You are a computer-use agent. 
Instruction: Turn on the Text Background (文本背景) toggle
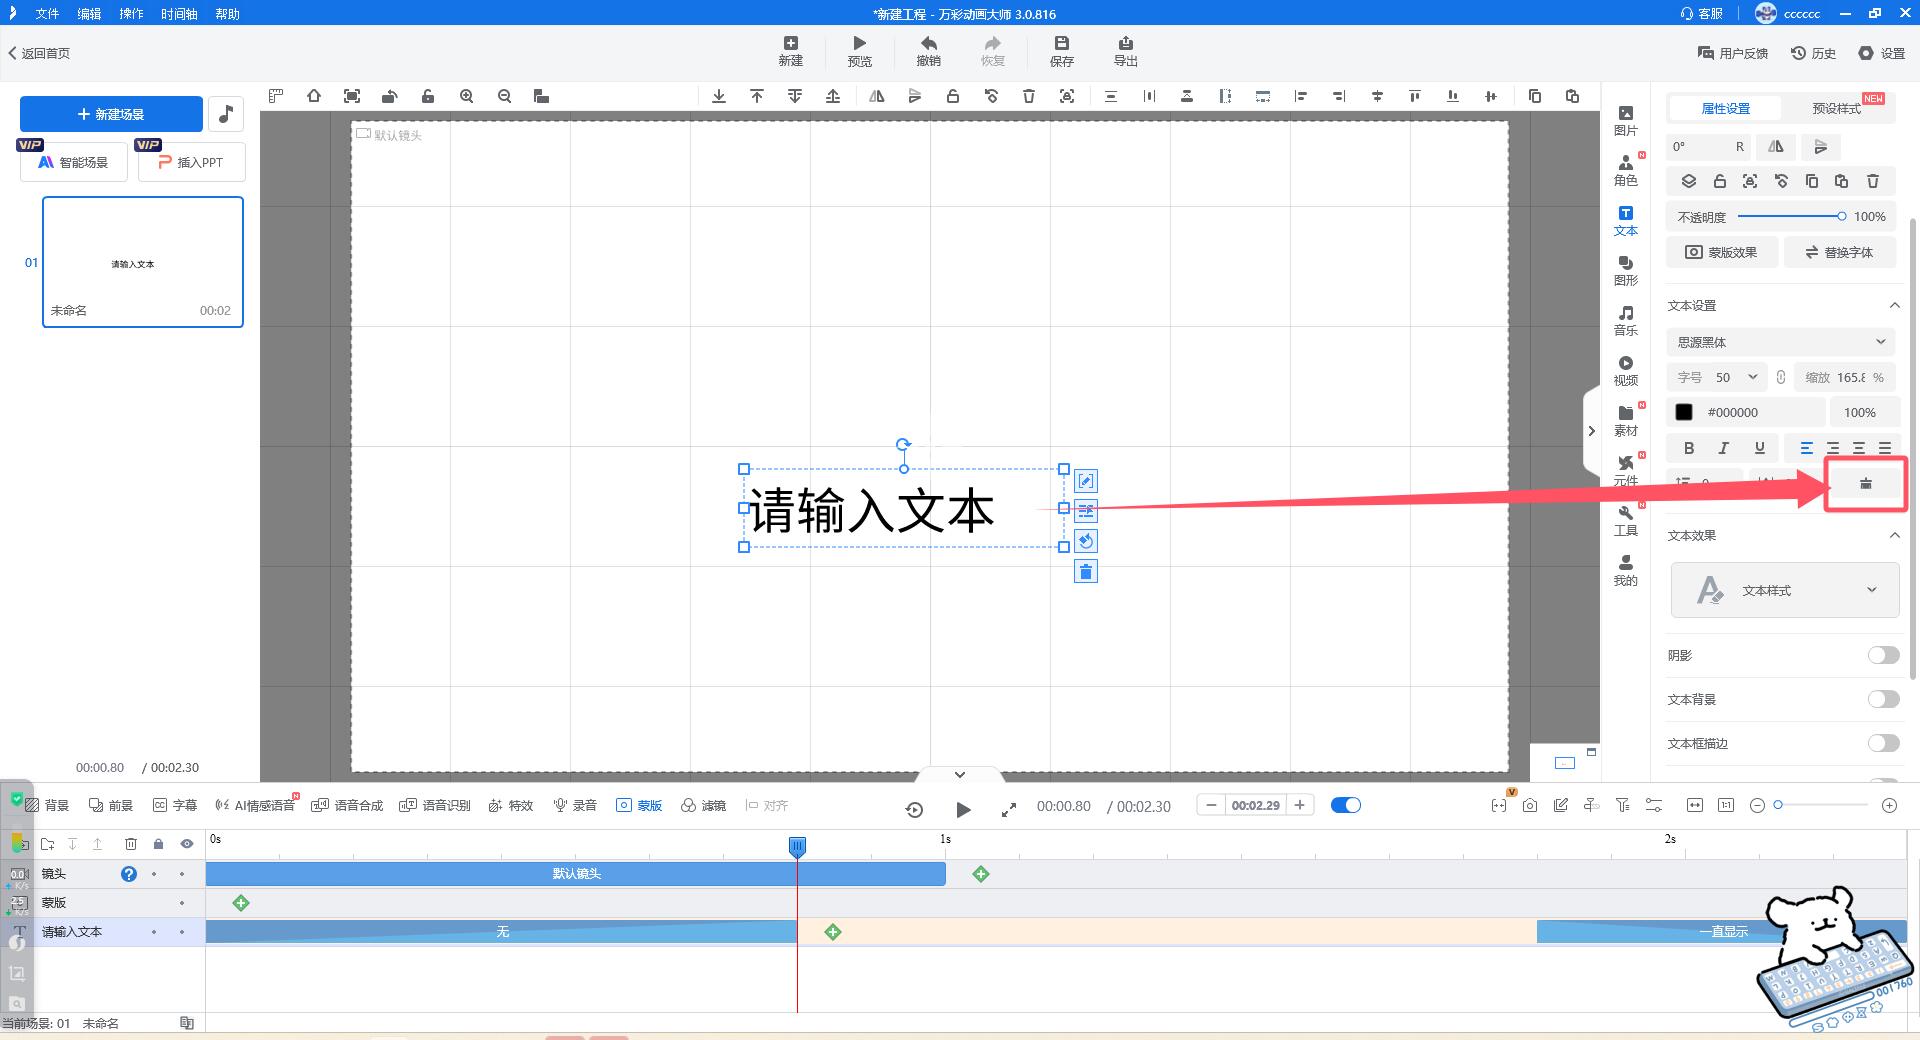coord(1883,699)
